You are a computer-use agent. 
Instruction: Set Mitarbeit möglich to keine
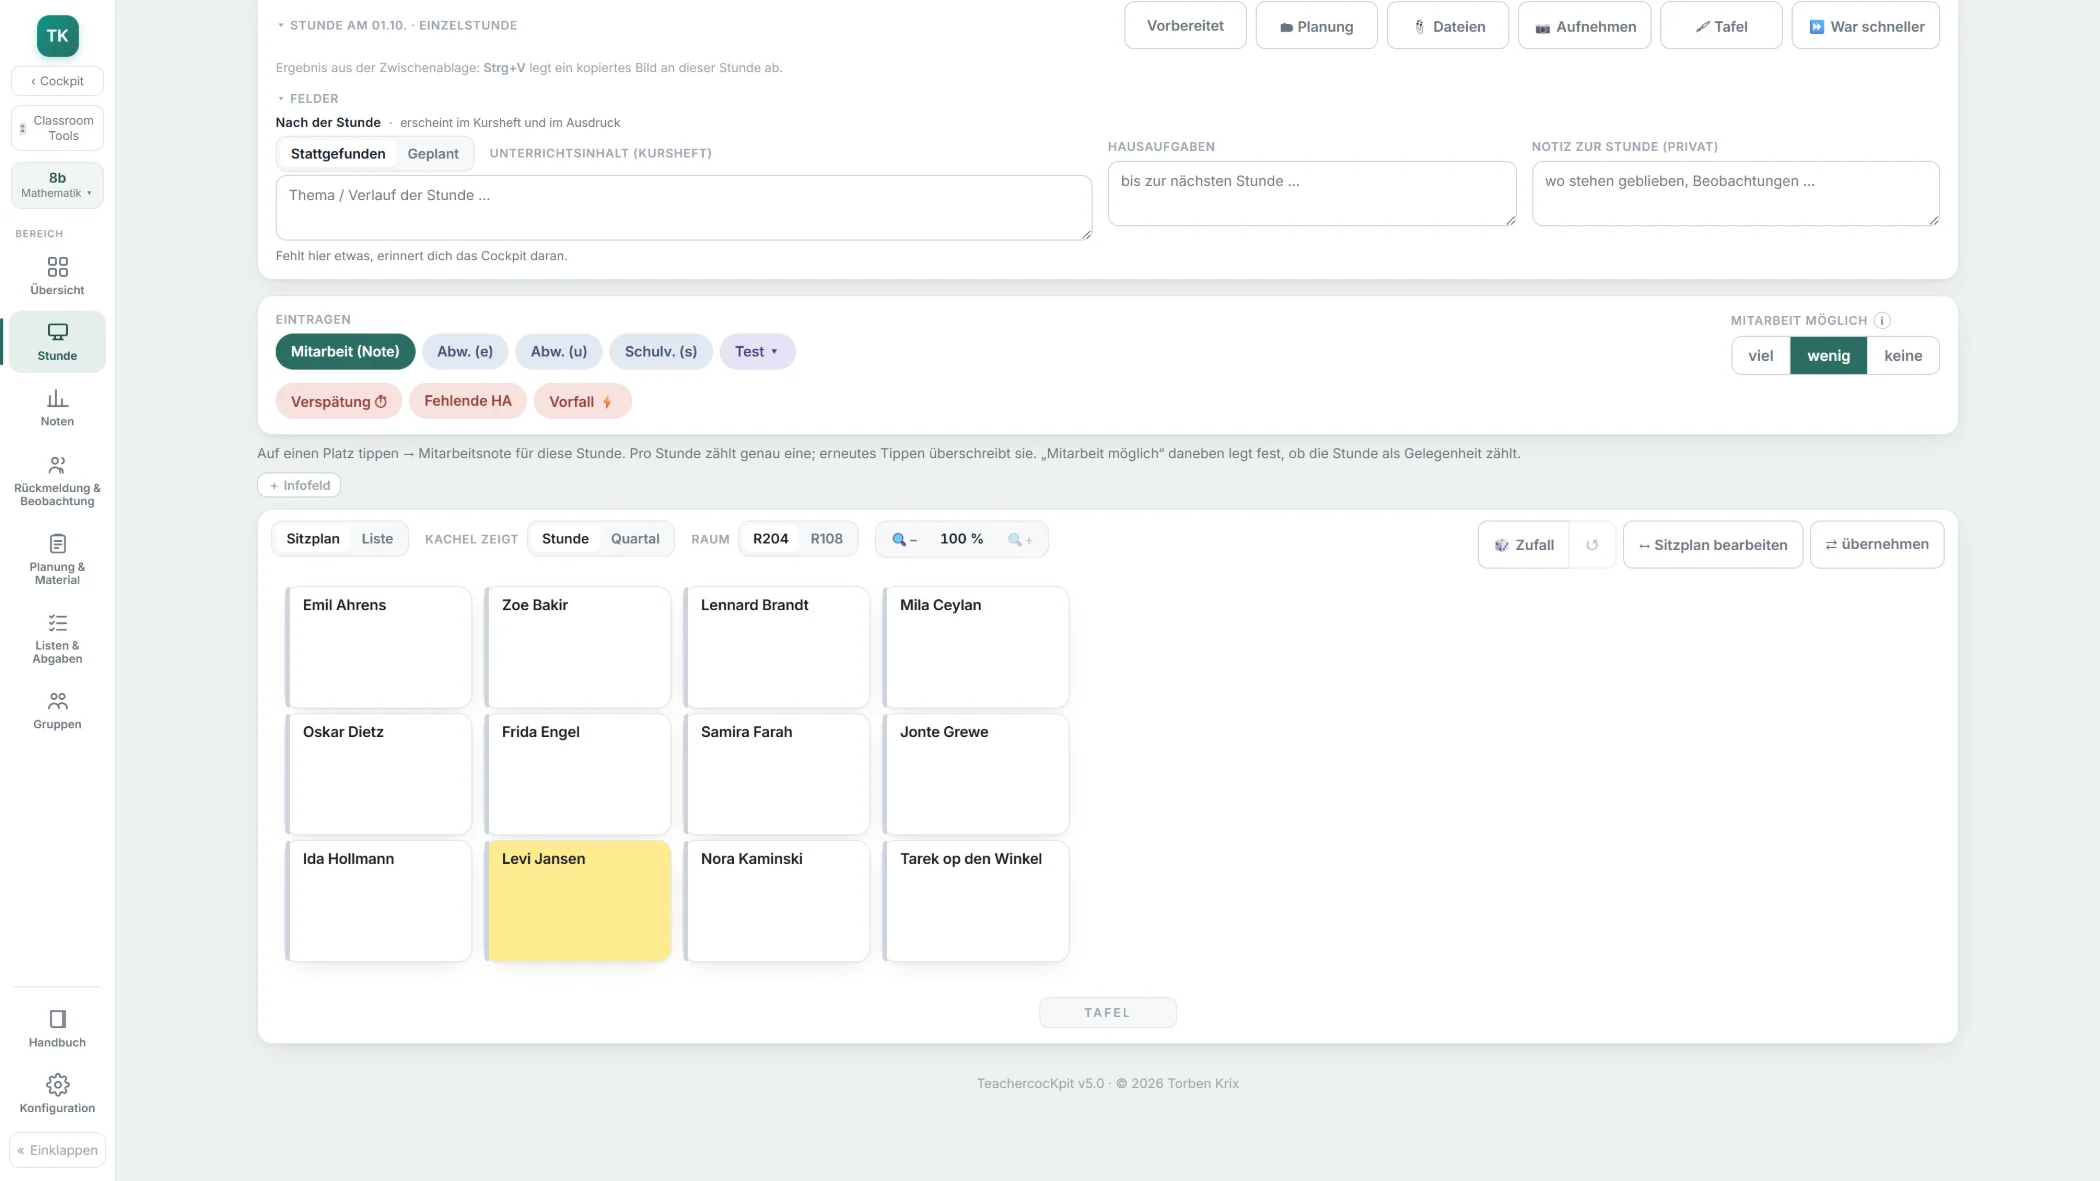[1902, 356]
